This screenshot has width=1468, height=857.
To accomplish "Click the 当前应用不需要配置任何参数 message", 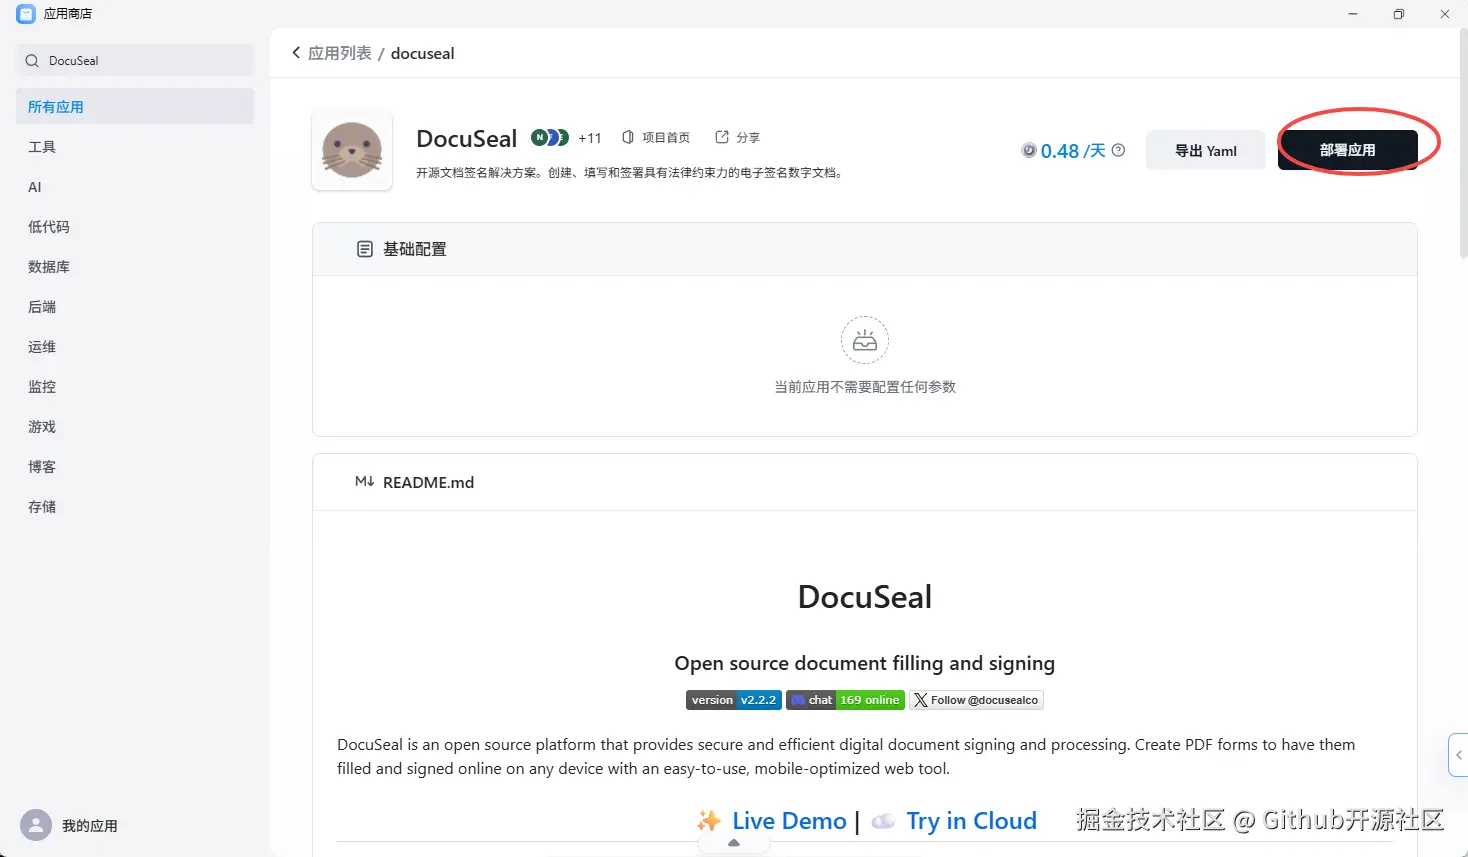I will pyautogui.click(x=865, y=387).
